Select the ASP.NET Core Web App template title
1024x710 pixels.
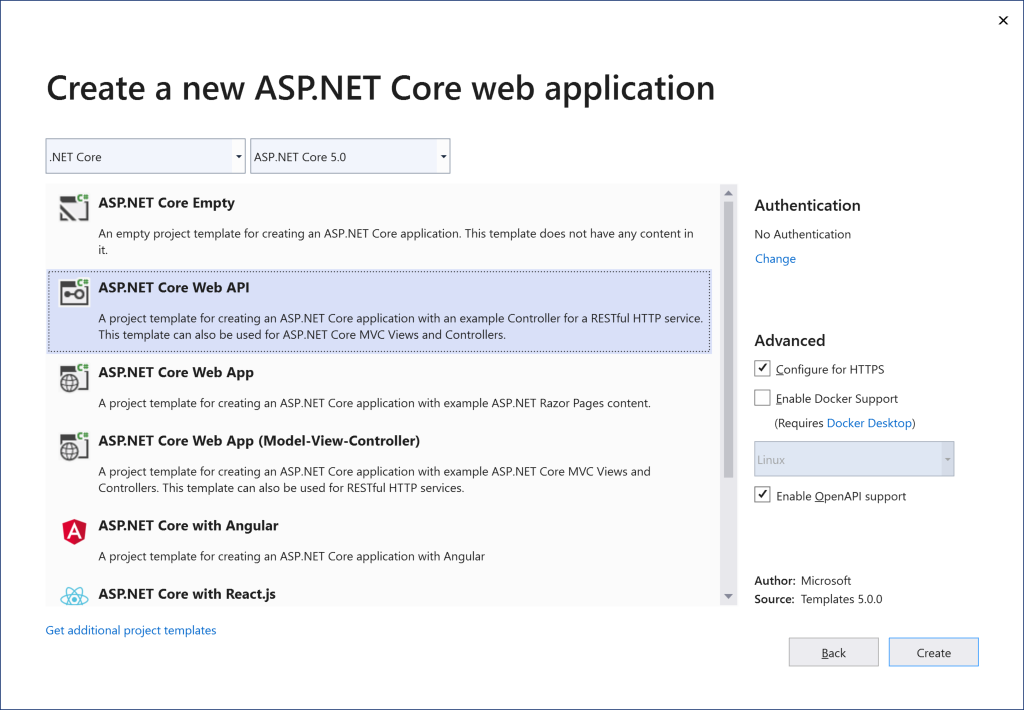[x=176, y=373]
